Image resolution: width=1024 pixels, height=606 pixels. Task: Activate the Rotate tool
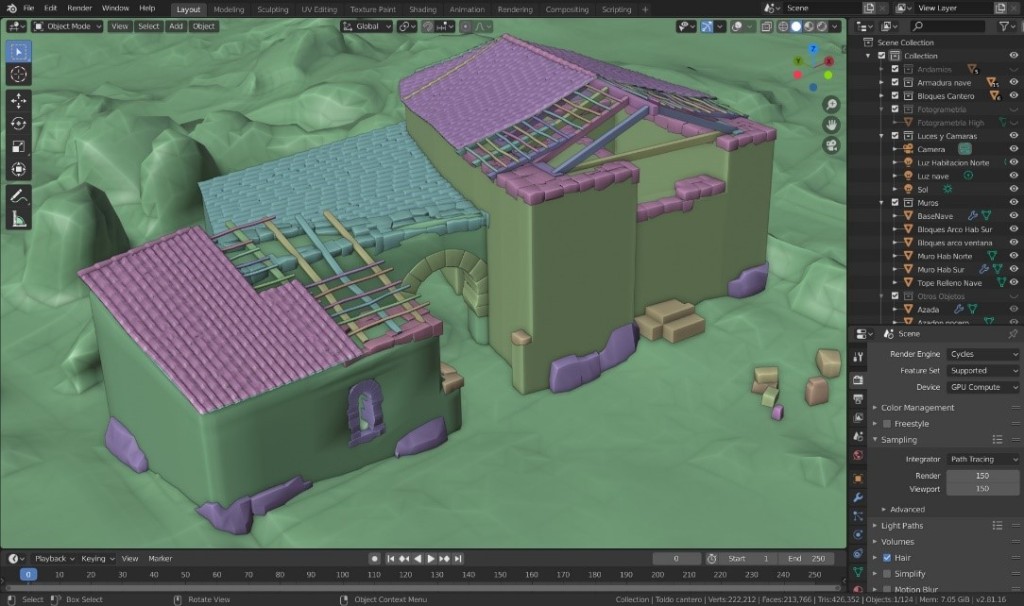tap(19, 123)
